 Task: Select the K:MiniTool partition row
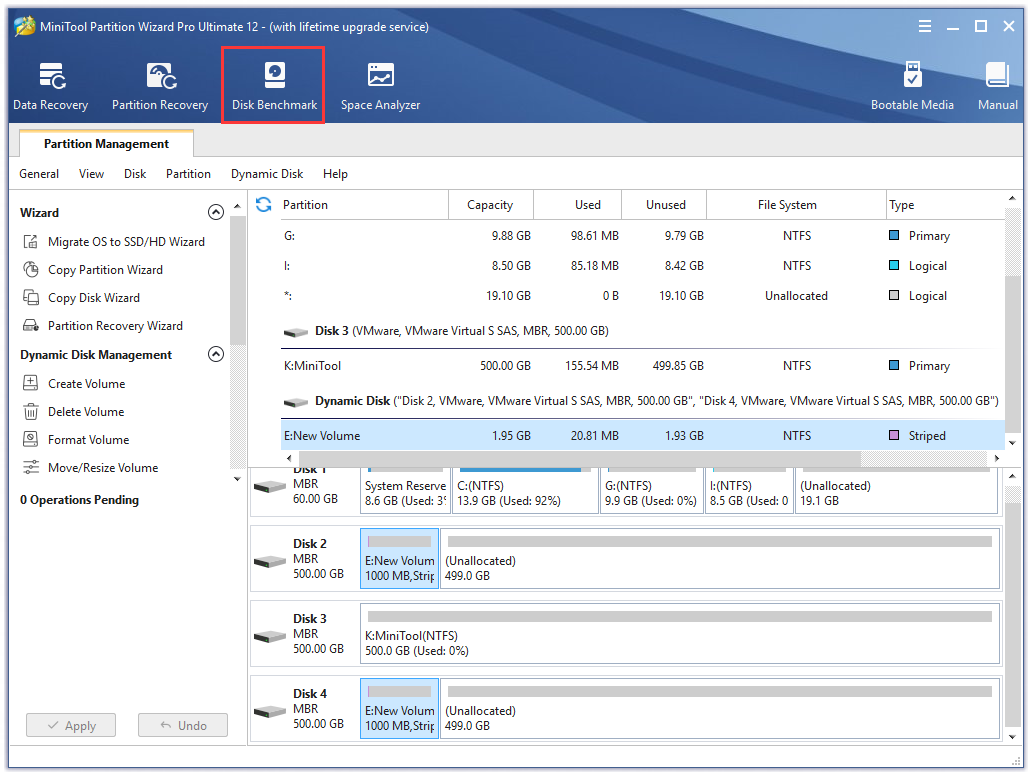642,366
